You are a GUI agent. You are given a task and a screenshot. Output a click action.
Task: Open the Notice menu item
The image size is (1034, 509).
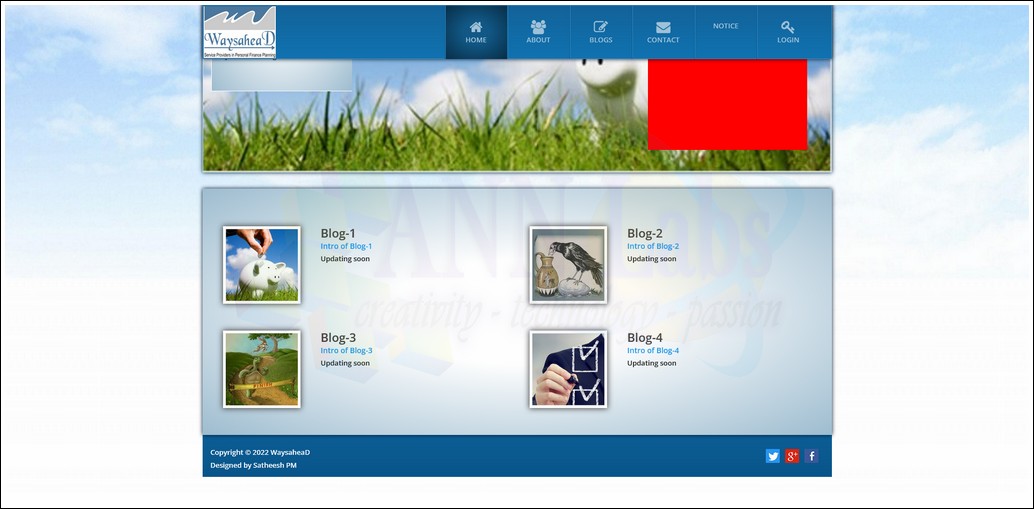[725, 26]
